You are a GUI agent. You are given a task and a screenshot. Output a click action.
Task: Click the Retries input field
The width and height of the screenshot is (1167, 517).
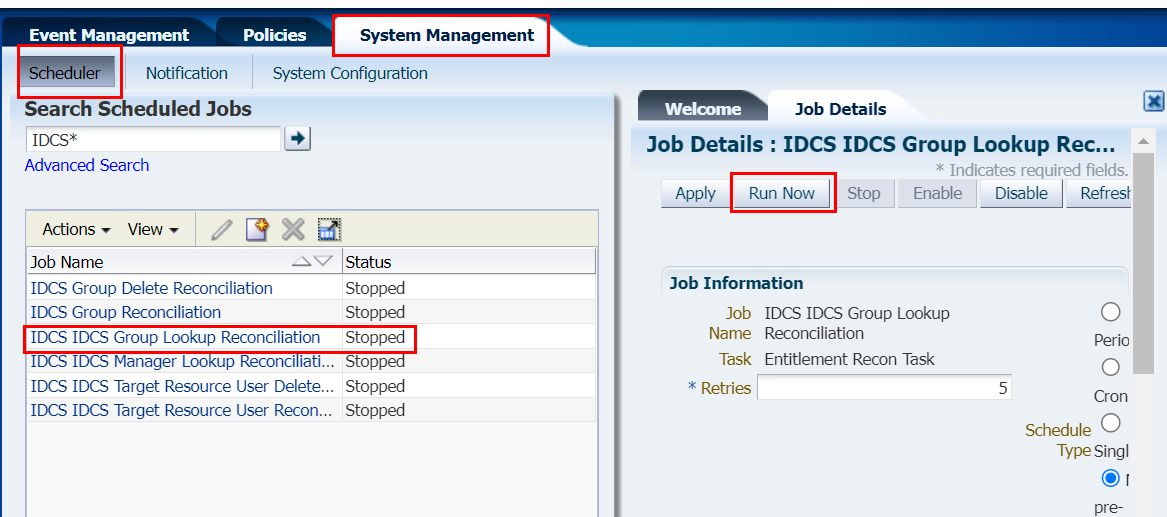tap(884, 388)
